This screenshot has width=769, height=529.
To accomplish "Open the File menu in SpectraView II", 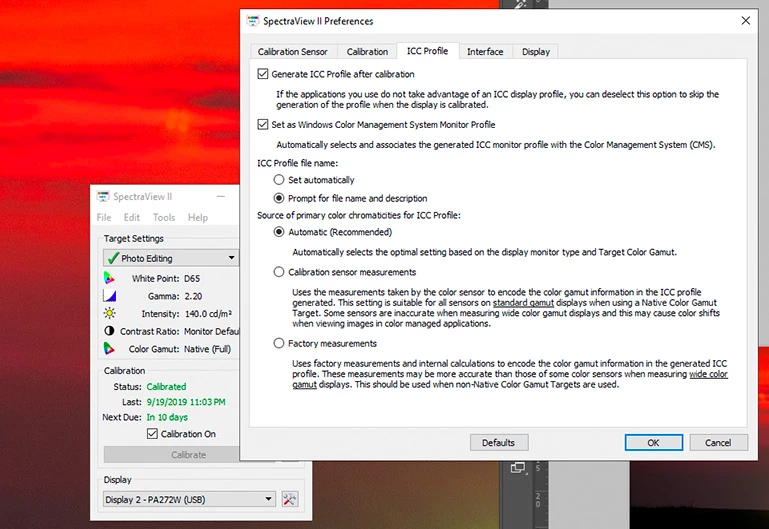I will click(x=104, y=217).
